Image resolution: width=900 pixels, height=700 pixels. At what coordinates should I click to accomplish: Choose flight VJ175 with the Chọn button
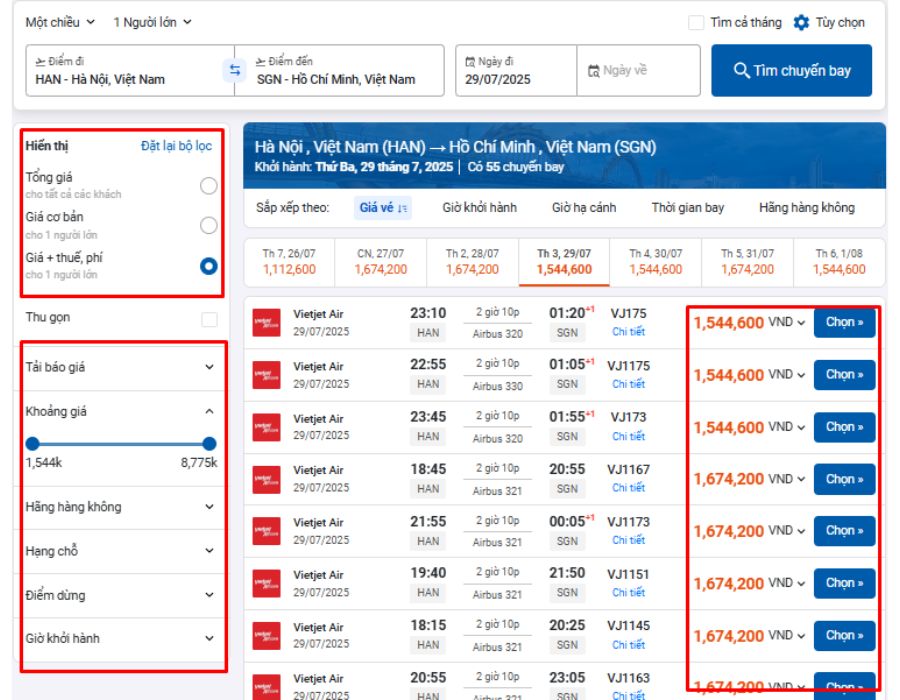(844, 322)
